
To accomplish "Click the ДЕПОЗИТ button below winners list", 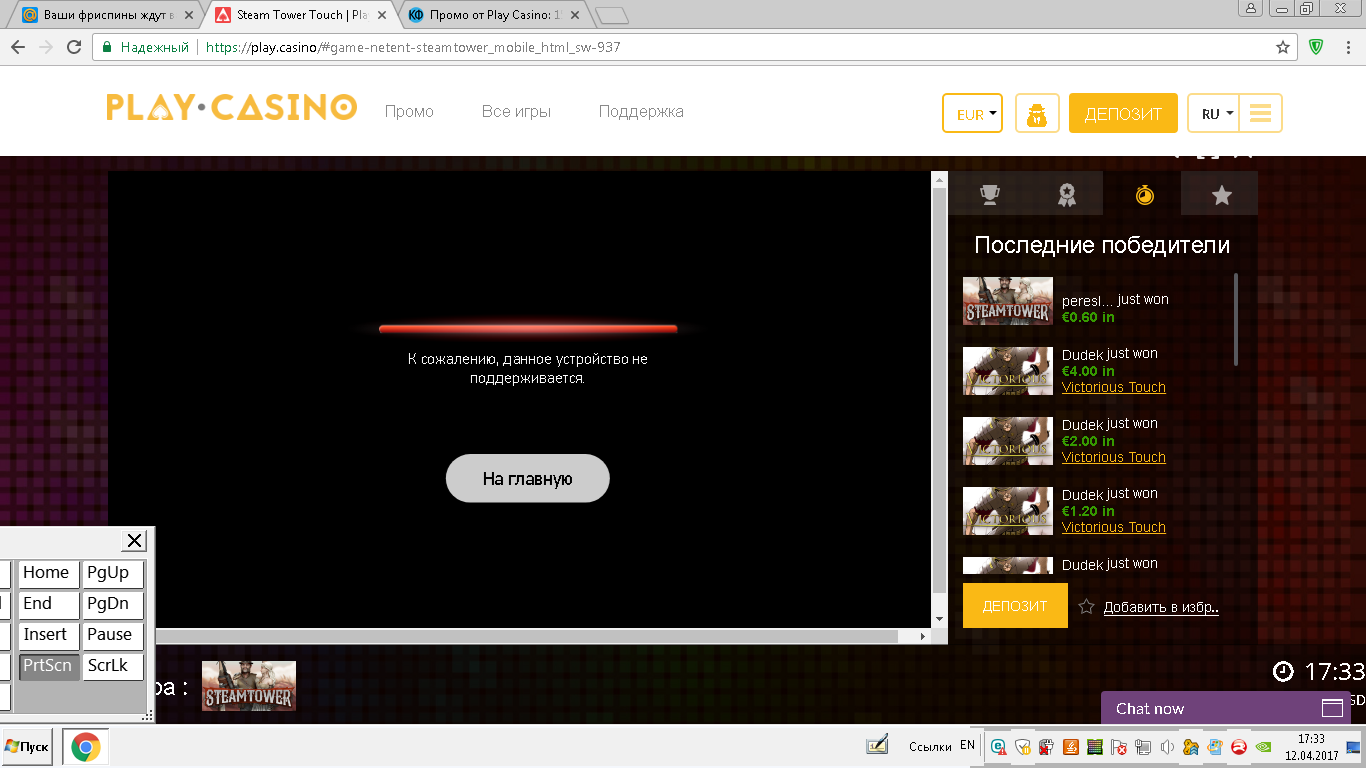I will [1015, 605].
